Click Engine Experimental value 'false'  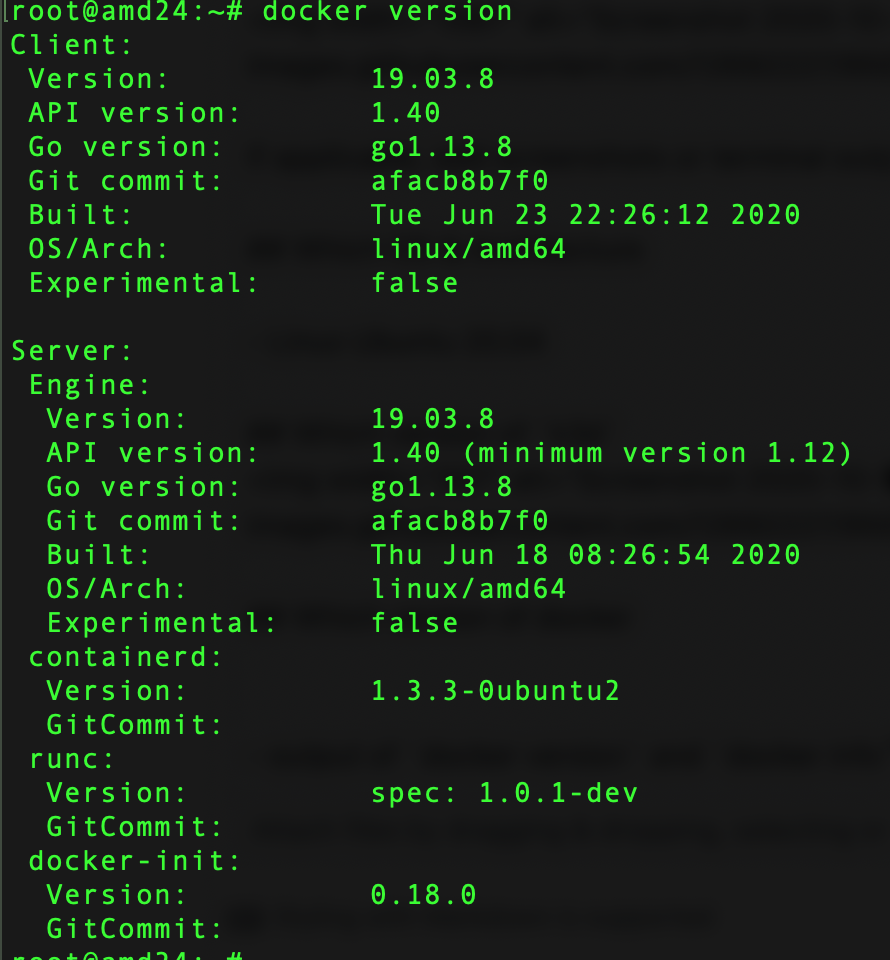tap(414, 623)
